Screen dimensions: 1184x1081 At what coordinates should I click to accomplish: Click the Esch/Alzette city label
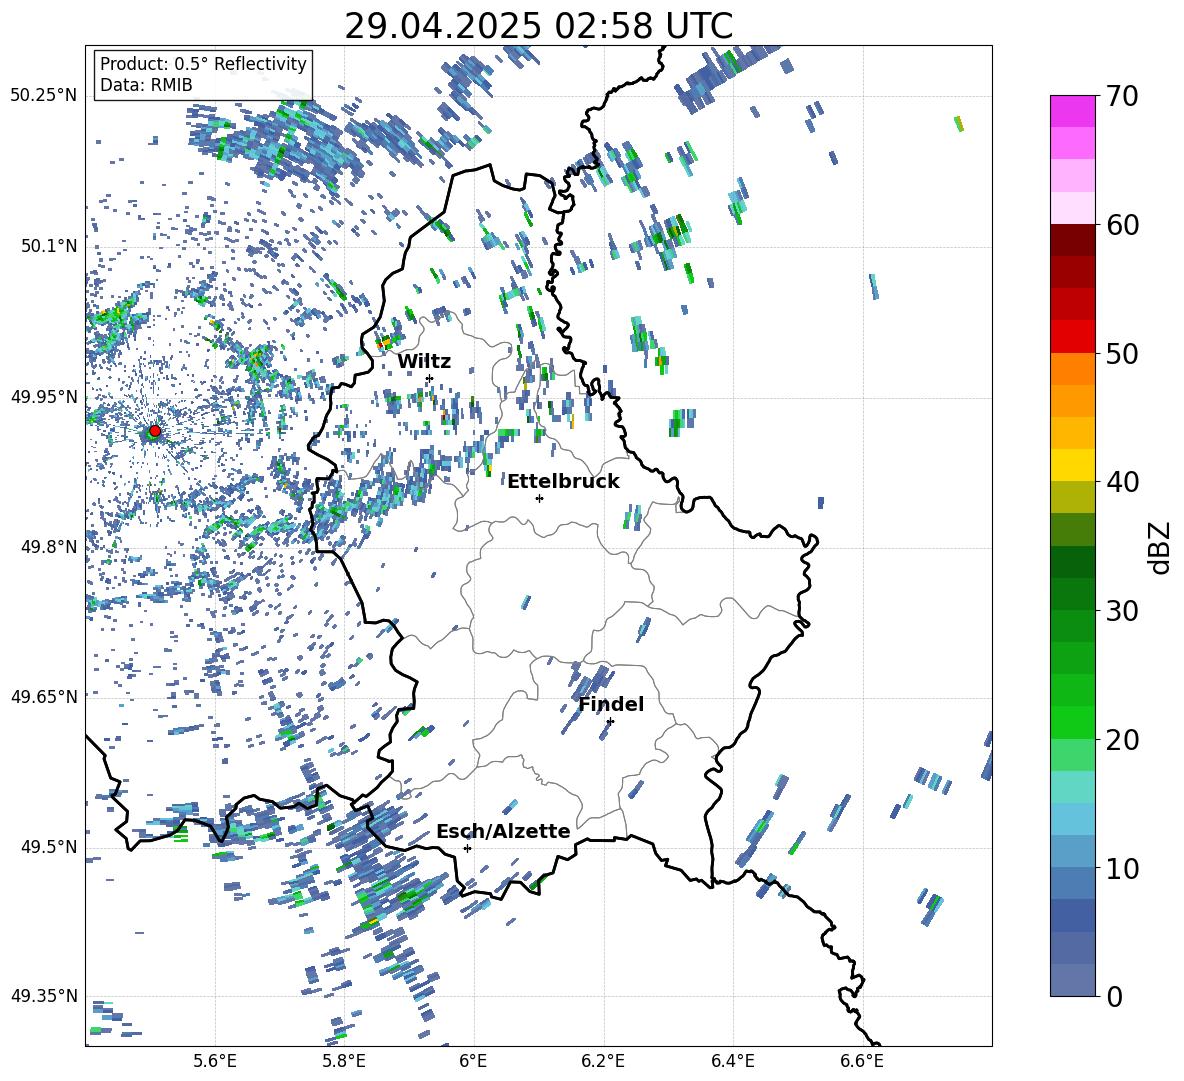coord(503,831)
